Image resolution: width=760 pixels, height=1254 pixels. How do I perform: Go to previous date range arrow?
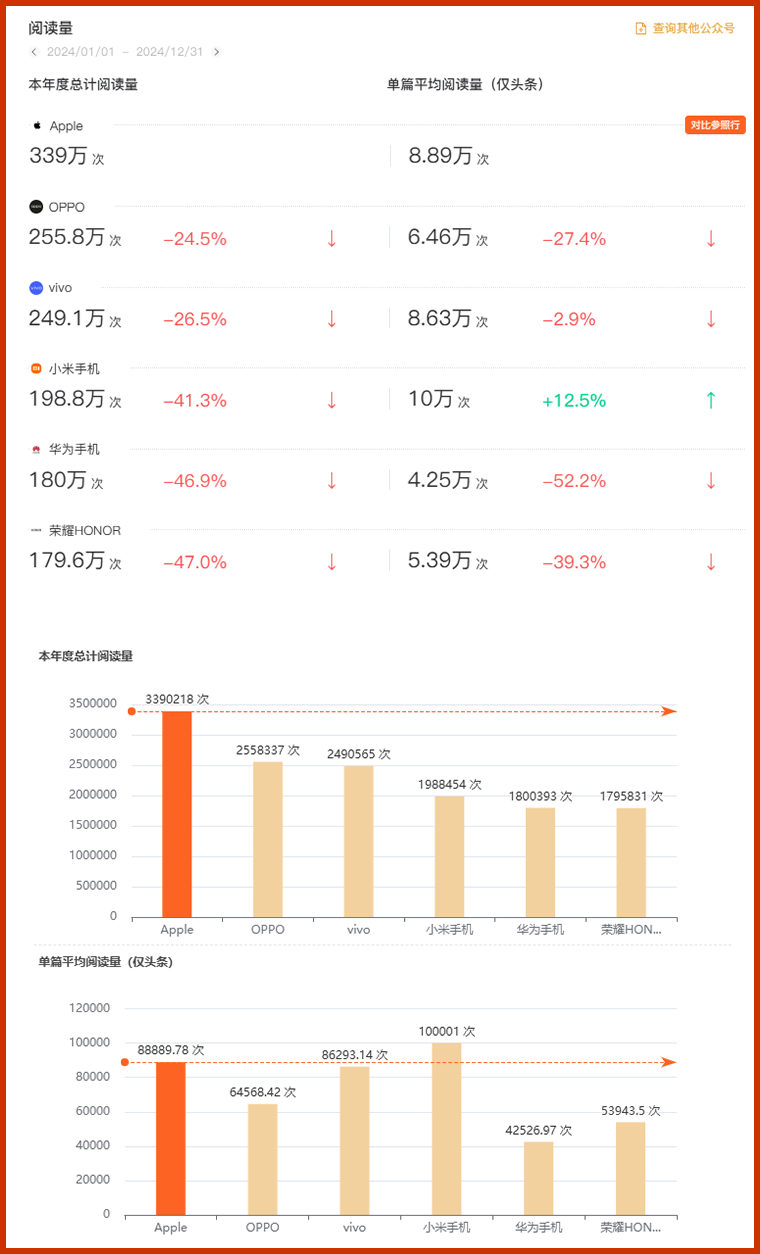click(34, 52)
